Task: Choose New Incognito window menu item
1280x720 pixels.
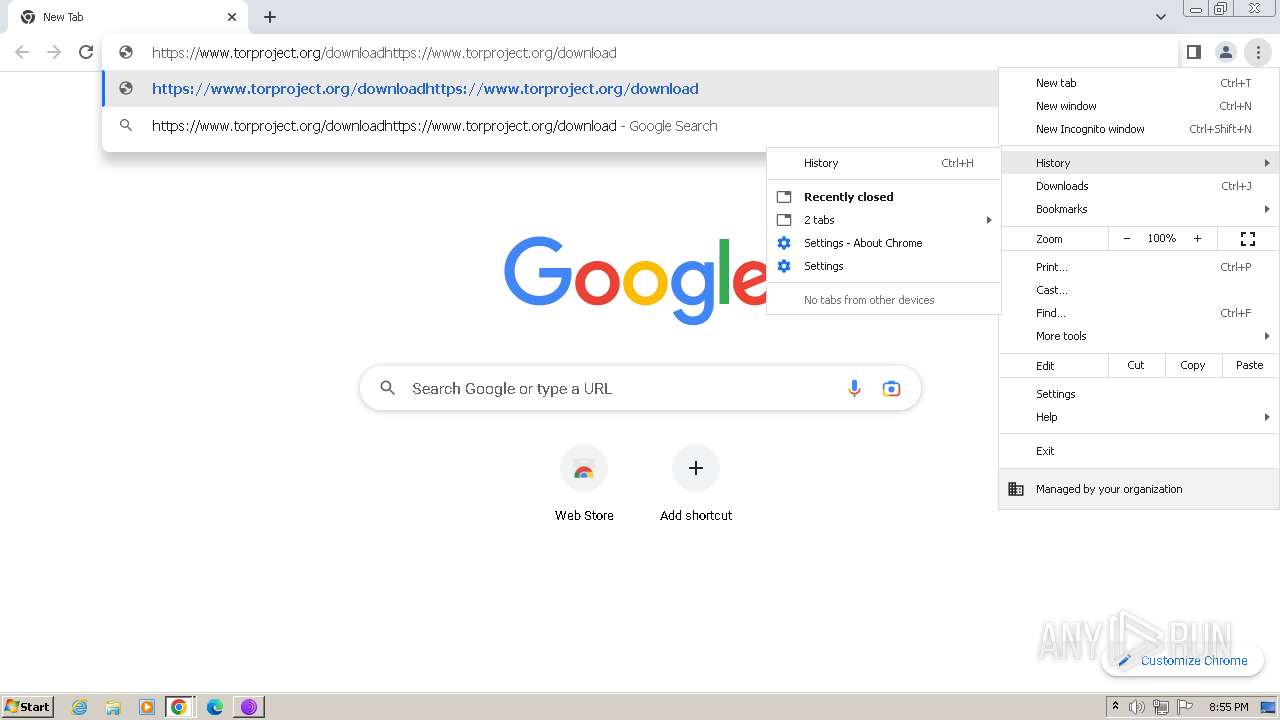Action: coord(1139,129)
